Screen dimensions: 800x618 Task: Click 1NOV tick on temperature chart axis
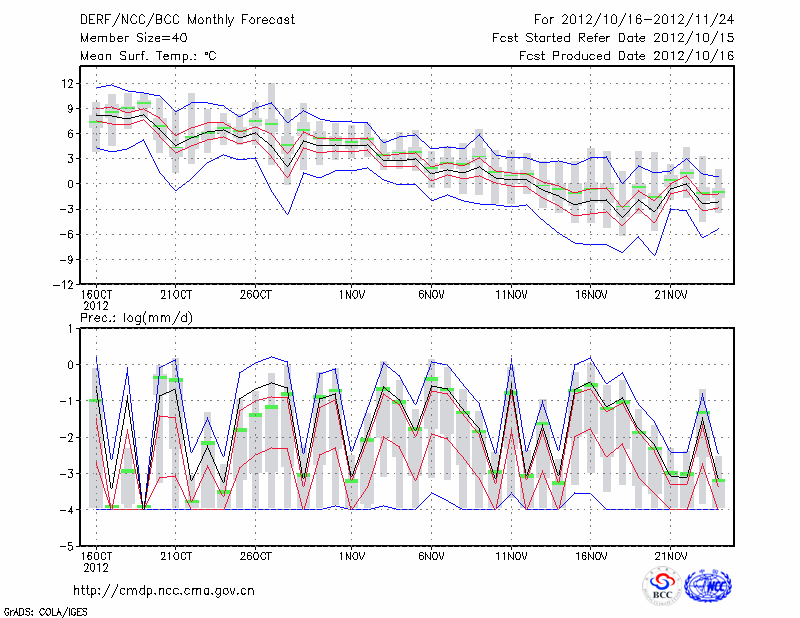point(351,295)
